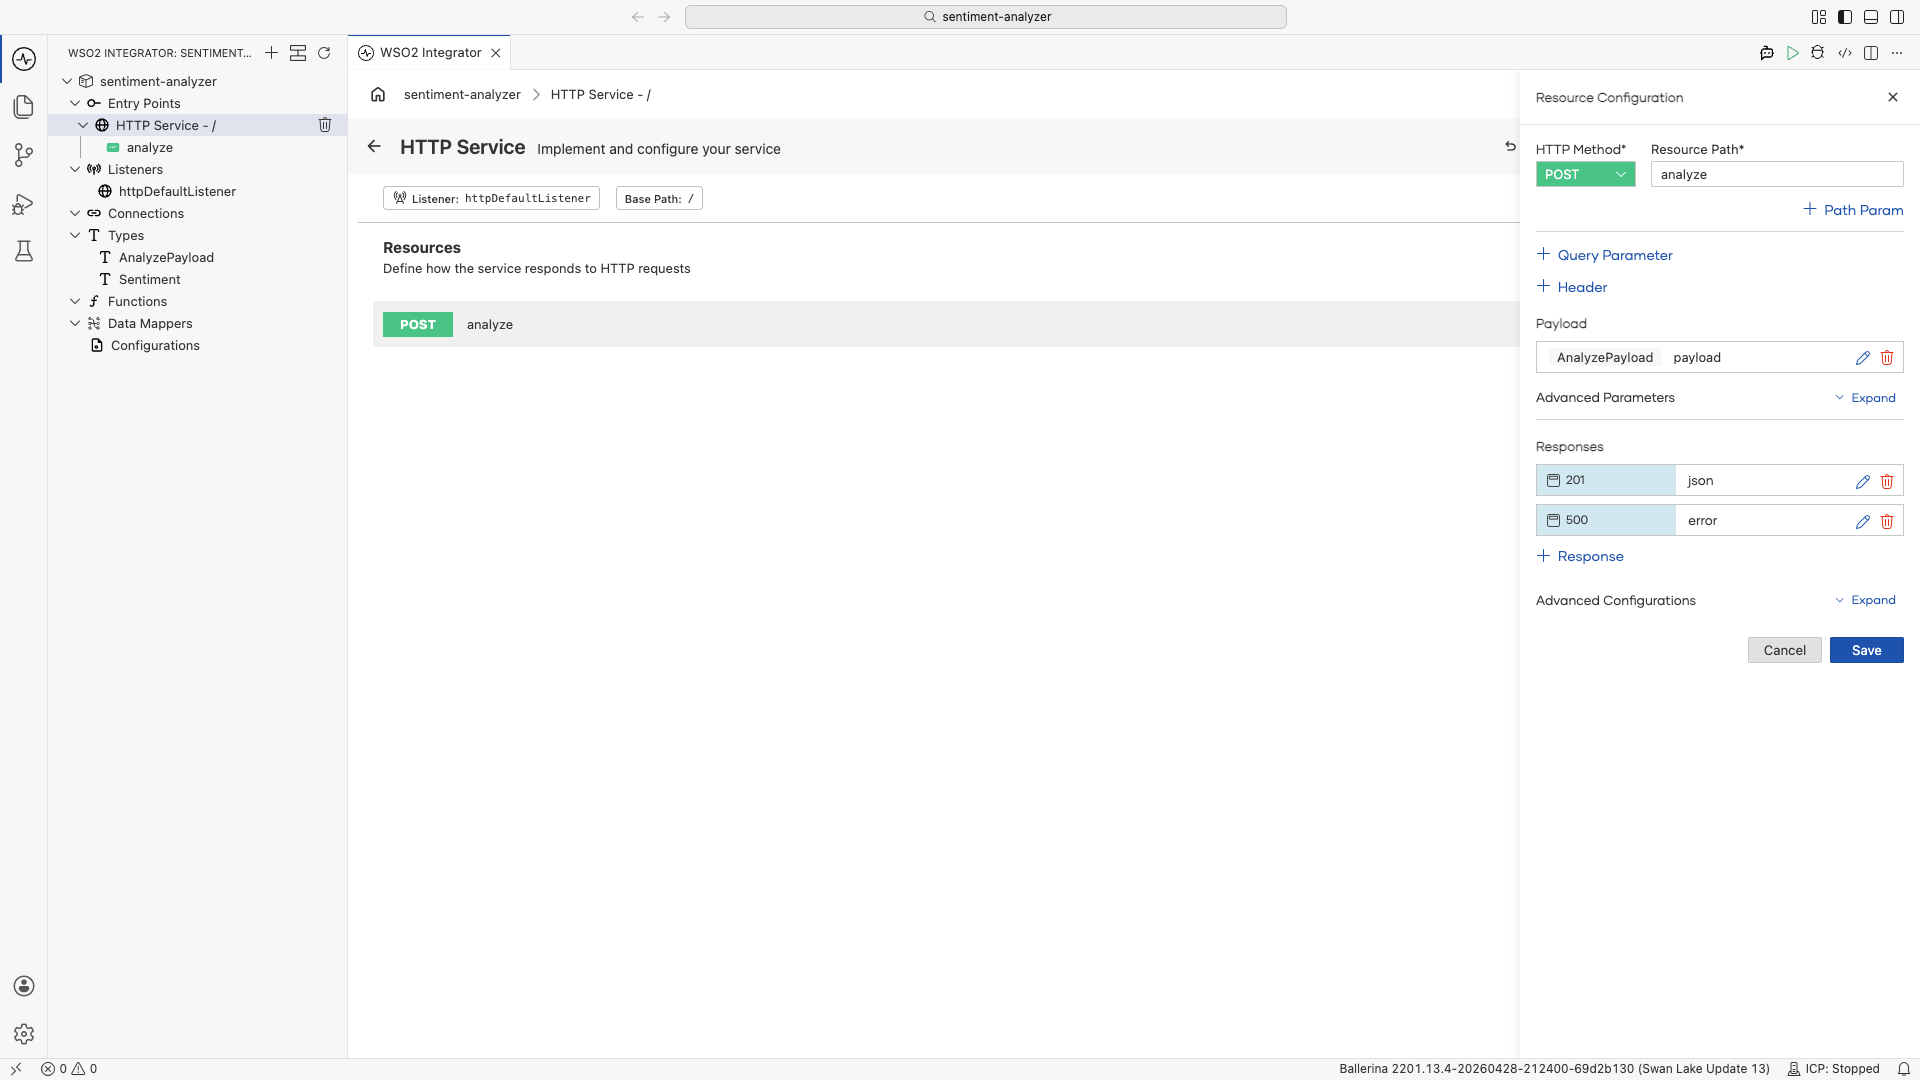Click the Base Path chip
1920x1080 pixels.
pyautogui.click(x=659, y=198)
